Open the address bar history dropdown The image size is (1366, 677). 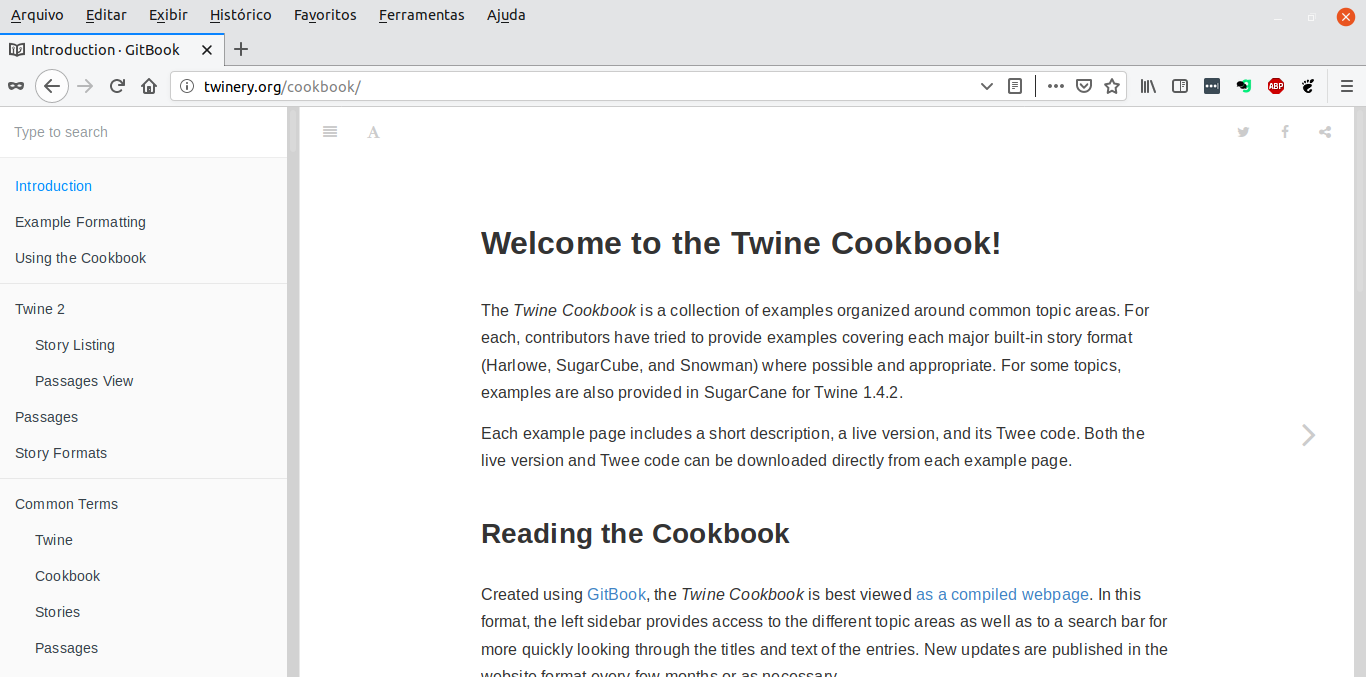coord(986,86)
